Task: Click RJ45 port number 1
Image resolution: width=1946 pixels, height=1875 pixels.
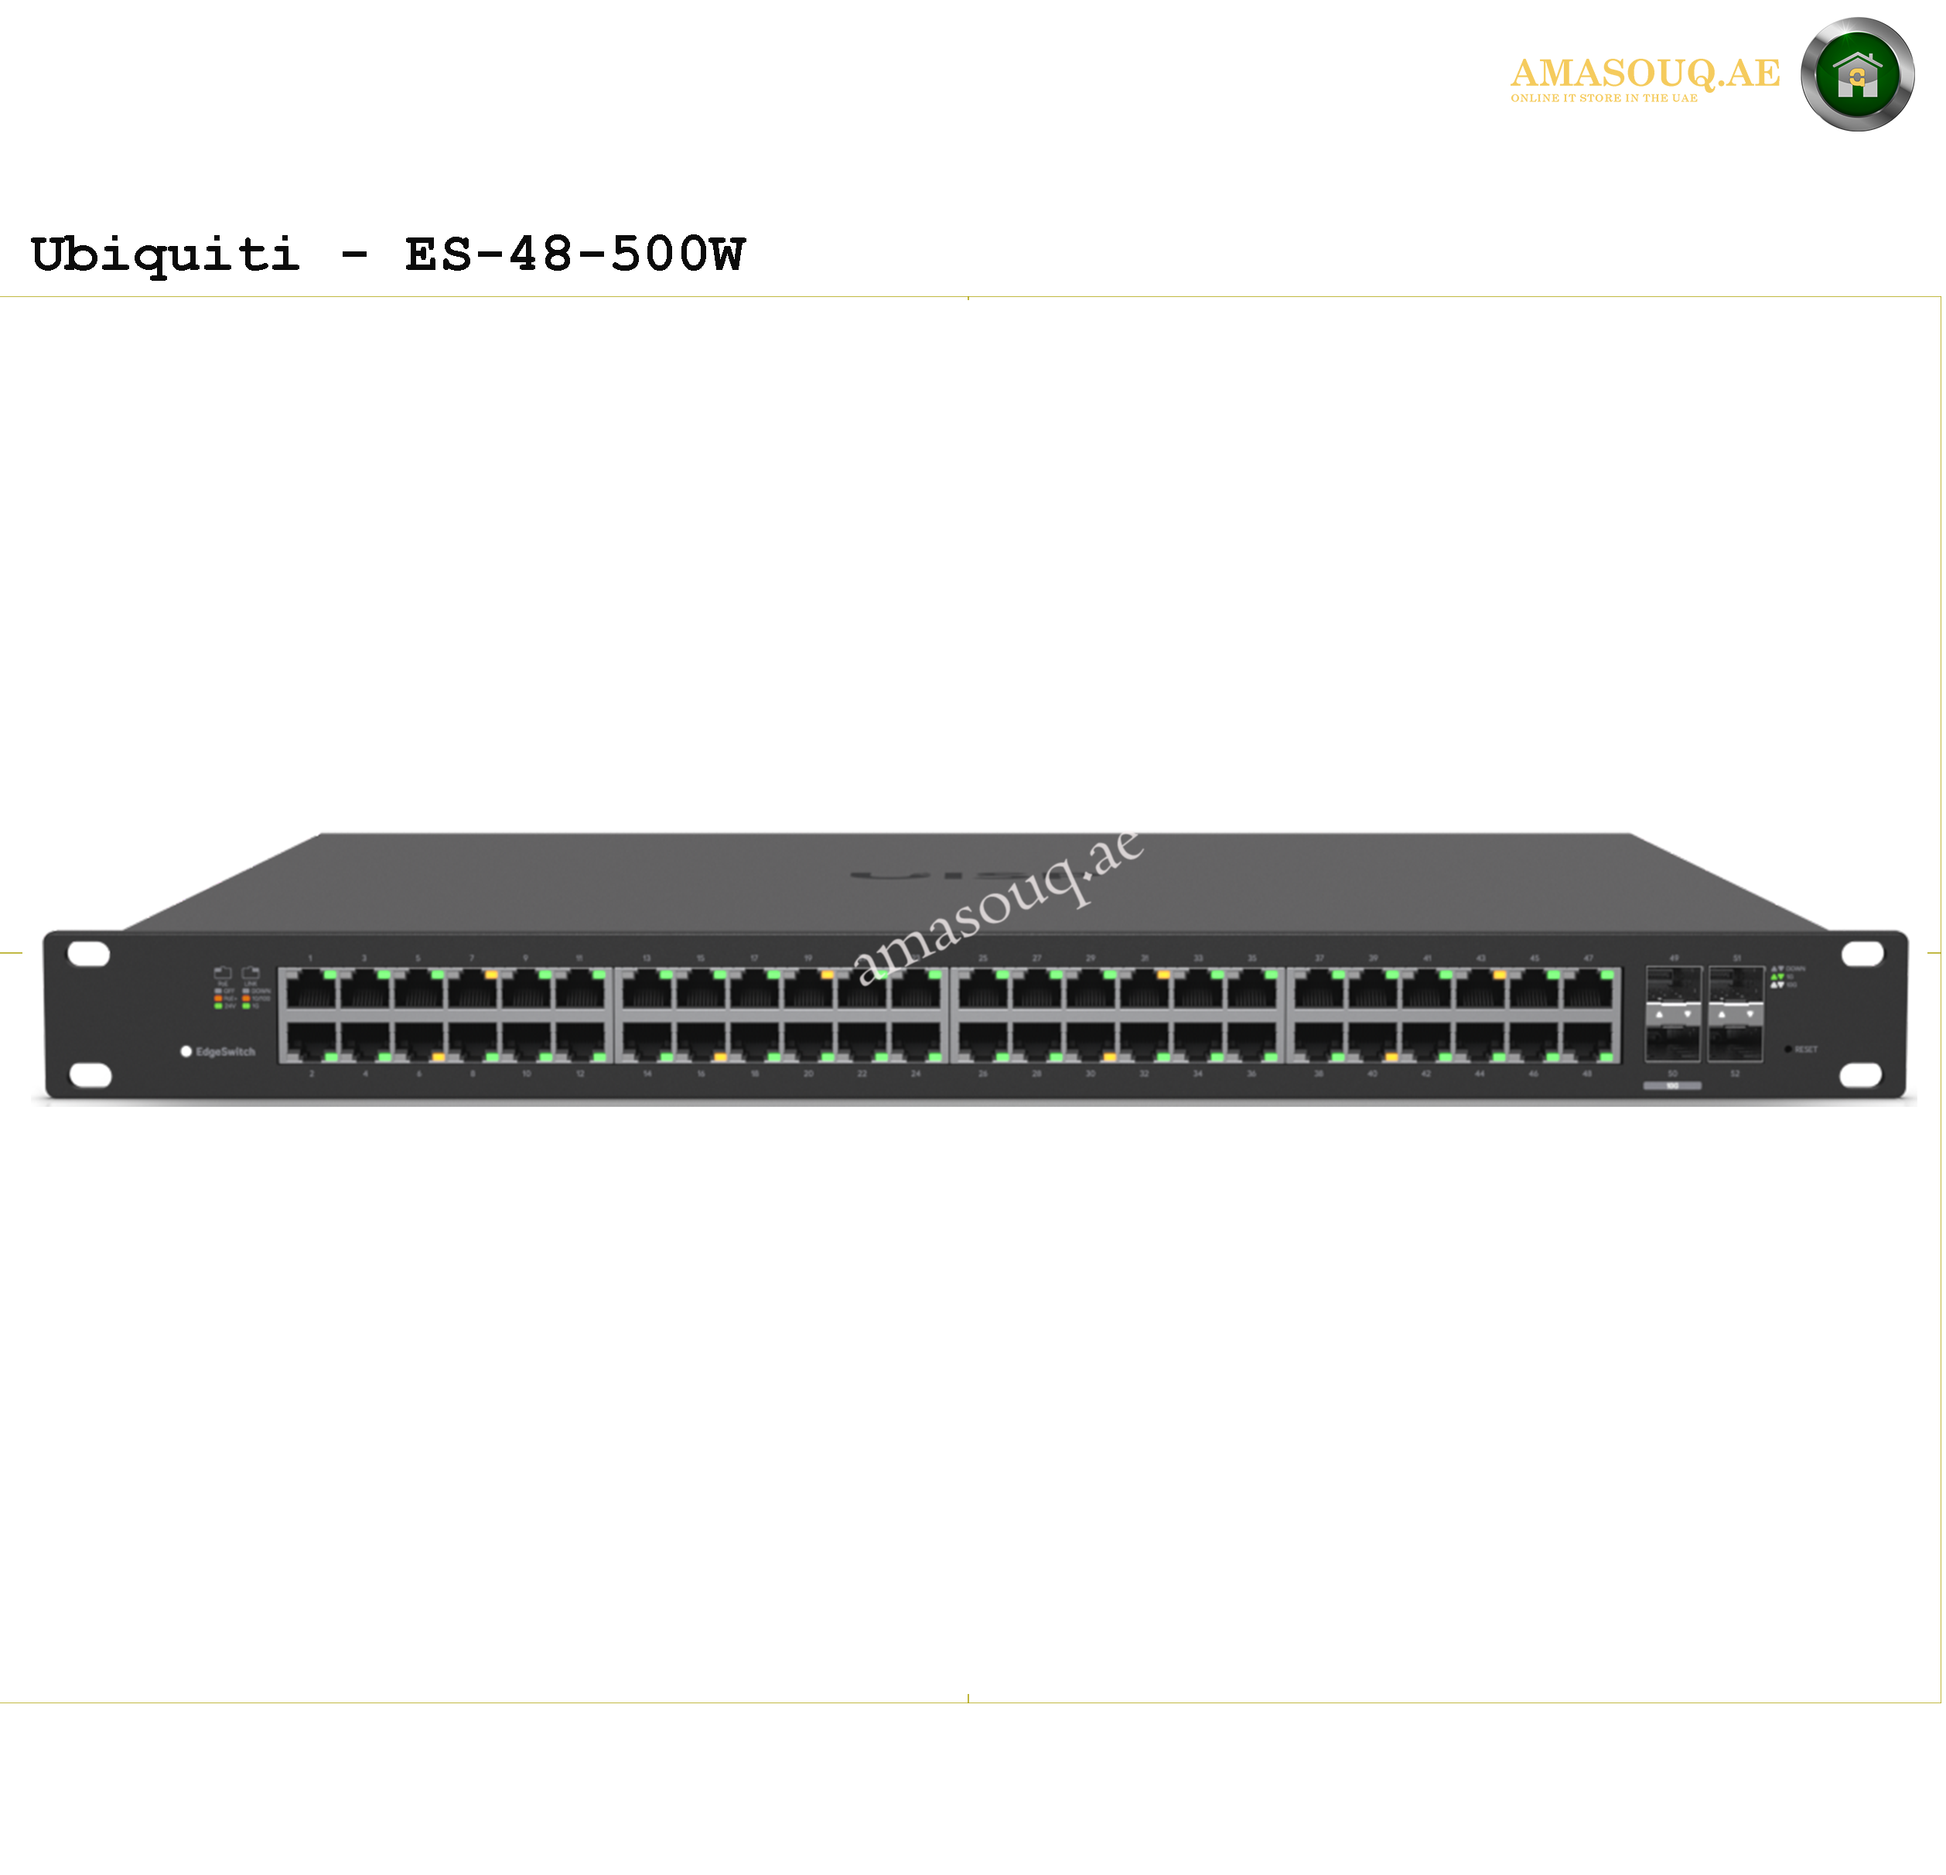Action: click(x=311, y=989)
